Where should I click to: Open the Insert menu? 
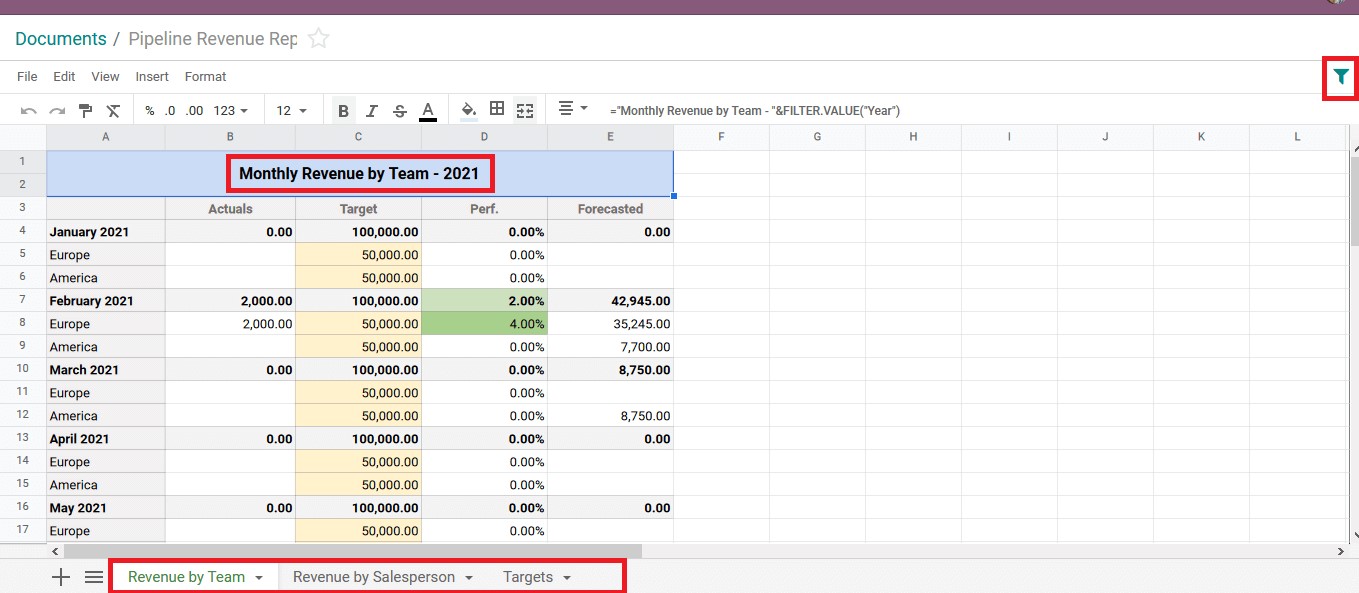click(152, 76)
